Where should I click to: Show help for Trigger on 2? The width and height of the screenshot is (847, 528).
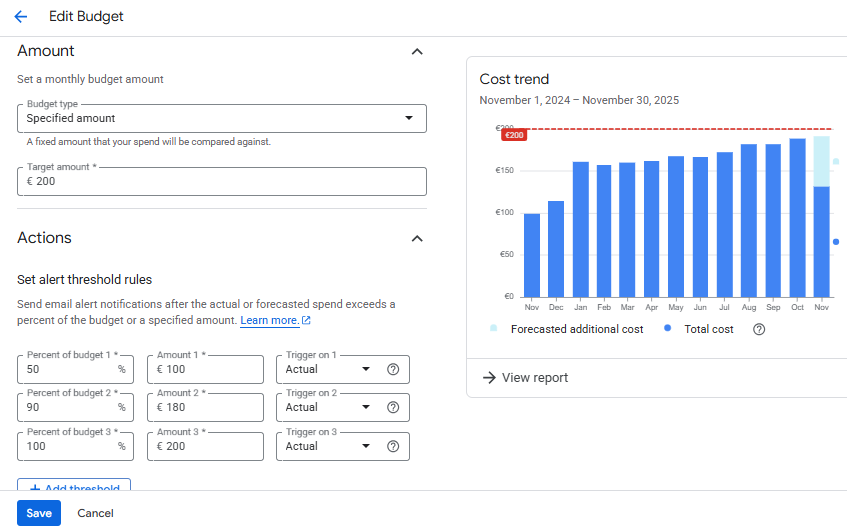[393, 407]
